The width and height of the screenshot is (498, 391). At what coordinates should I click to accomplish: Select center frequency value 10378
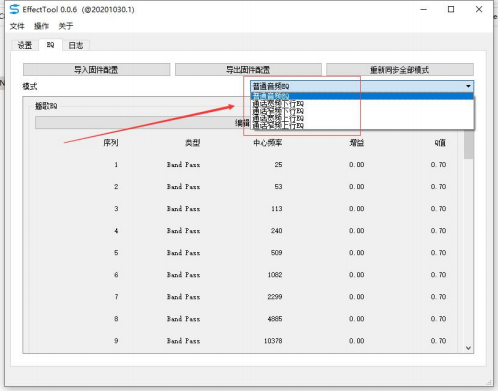[x=273, y=341]
